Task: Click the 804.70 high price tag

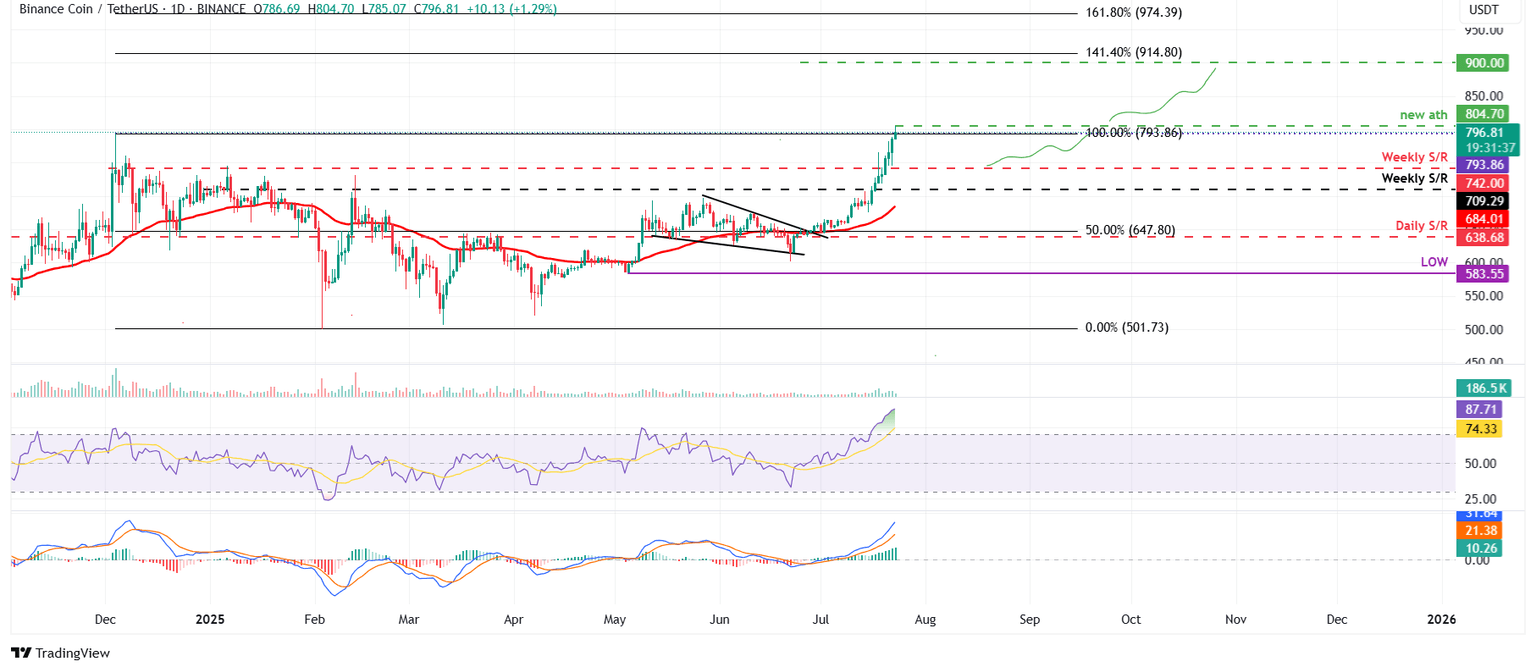Action: point(1482,114)
